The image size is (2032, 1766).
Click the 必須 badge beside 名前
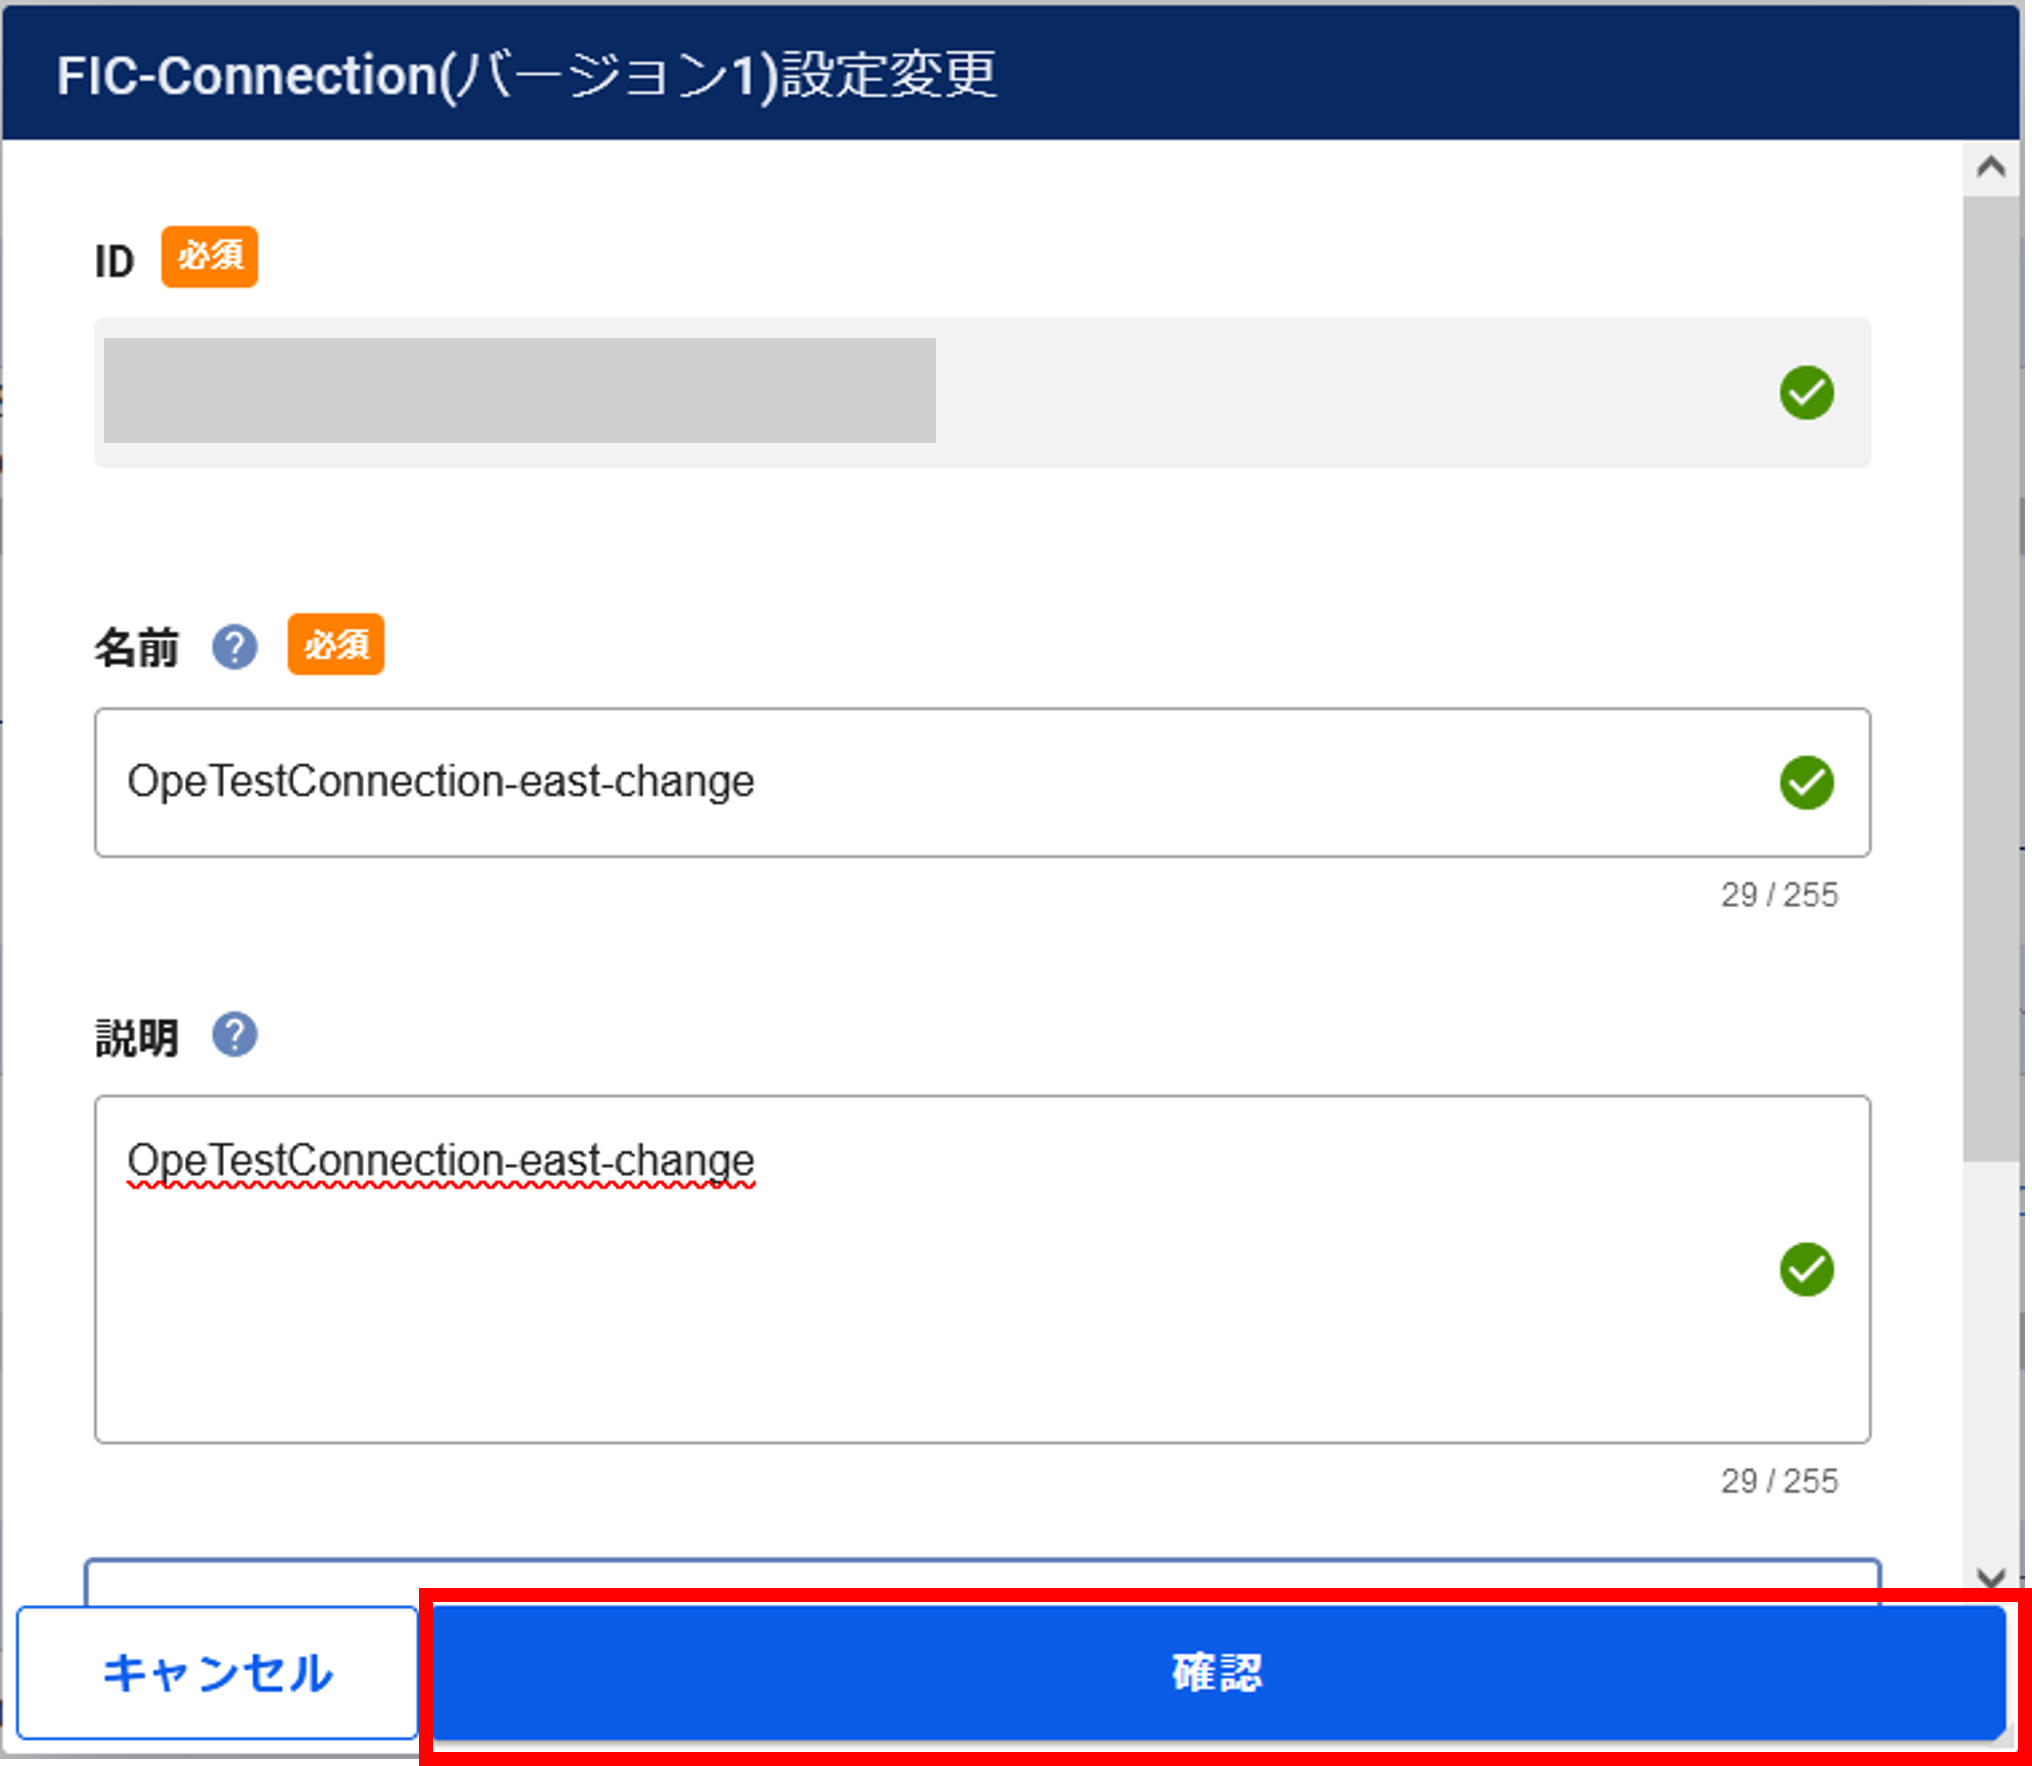click(x=336, y=645)
